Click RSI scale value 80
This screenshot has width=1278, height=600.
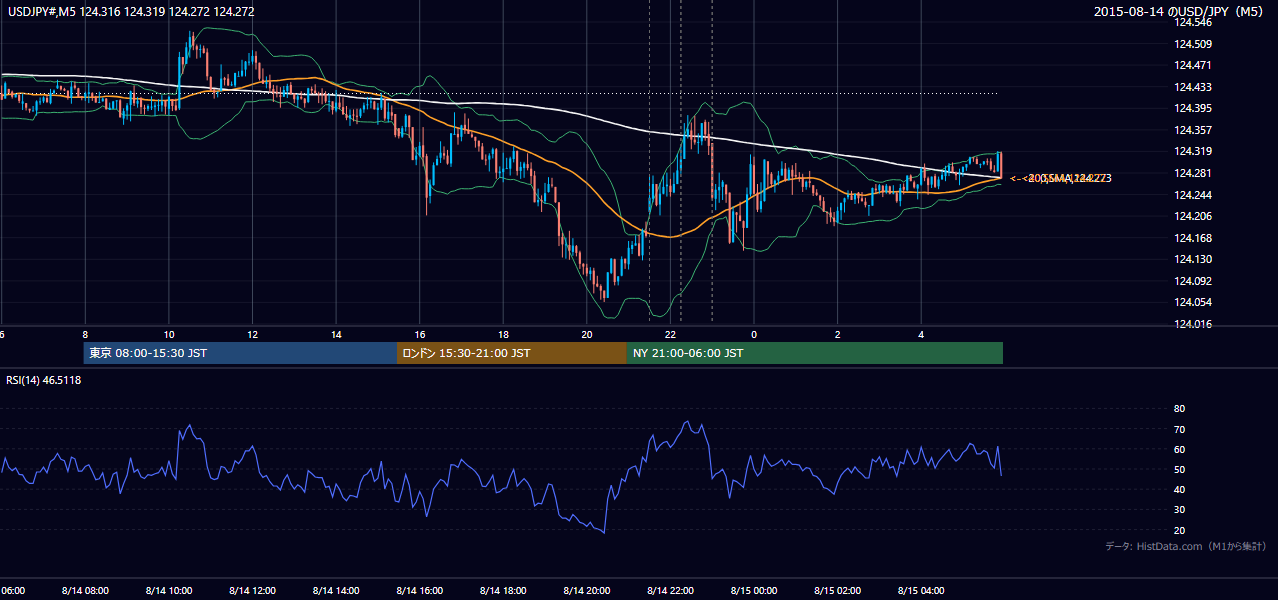click(1180, 409)
